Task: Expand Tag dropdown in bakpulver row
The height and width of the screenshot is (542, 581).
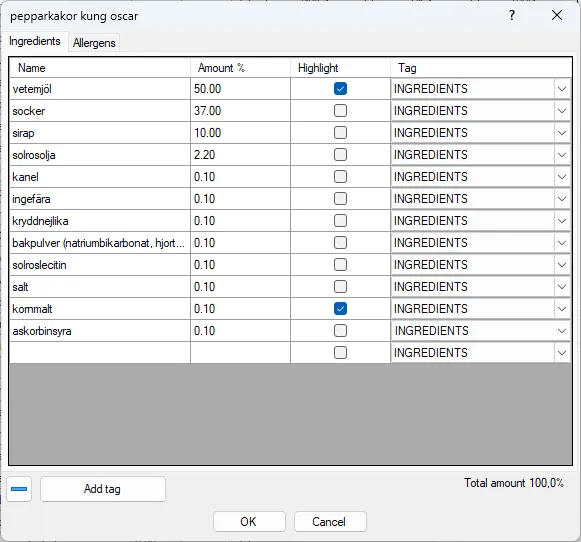Action: (x=562, y=243)
